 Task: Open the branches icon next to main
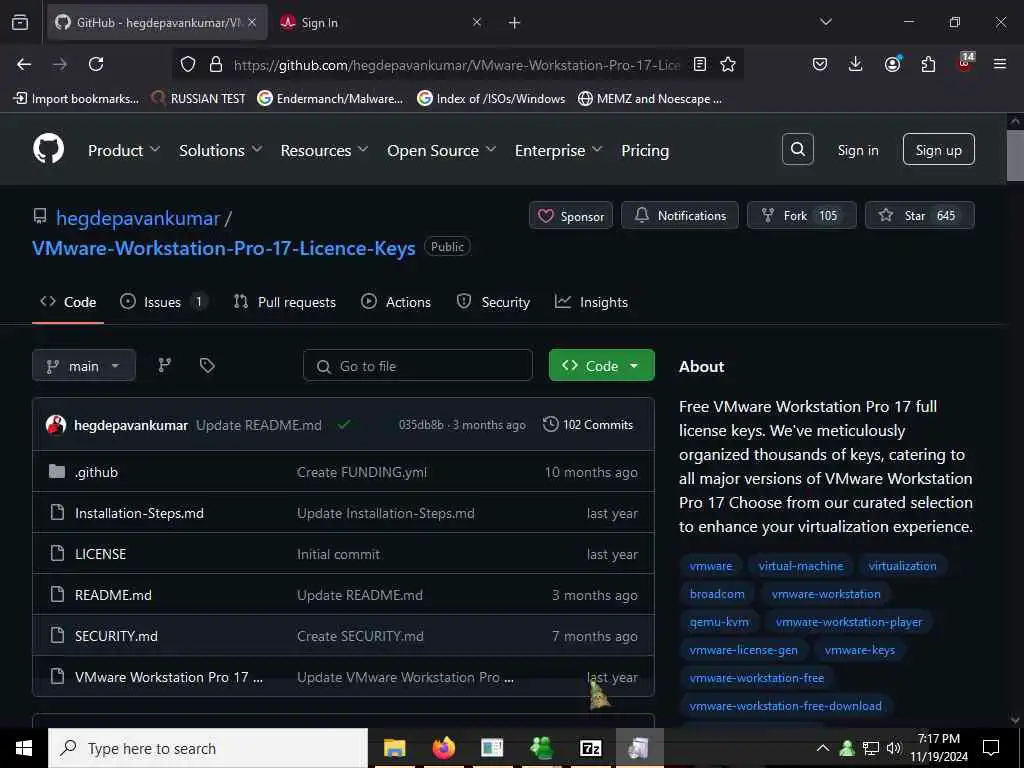(165, 365)
